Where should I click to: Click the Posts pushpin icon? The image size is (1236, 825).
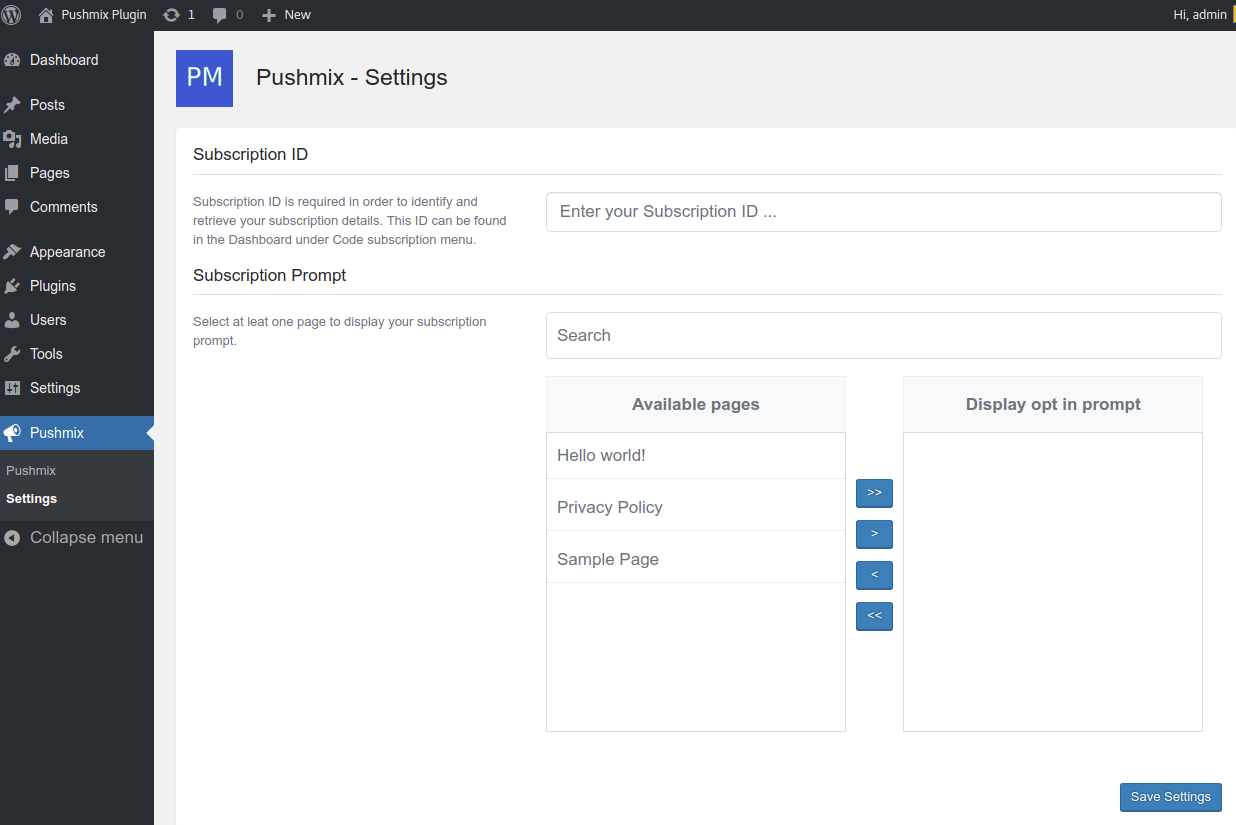pyautogui.click(x=12, y=105)
